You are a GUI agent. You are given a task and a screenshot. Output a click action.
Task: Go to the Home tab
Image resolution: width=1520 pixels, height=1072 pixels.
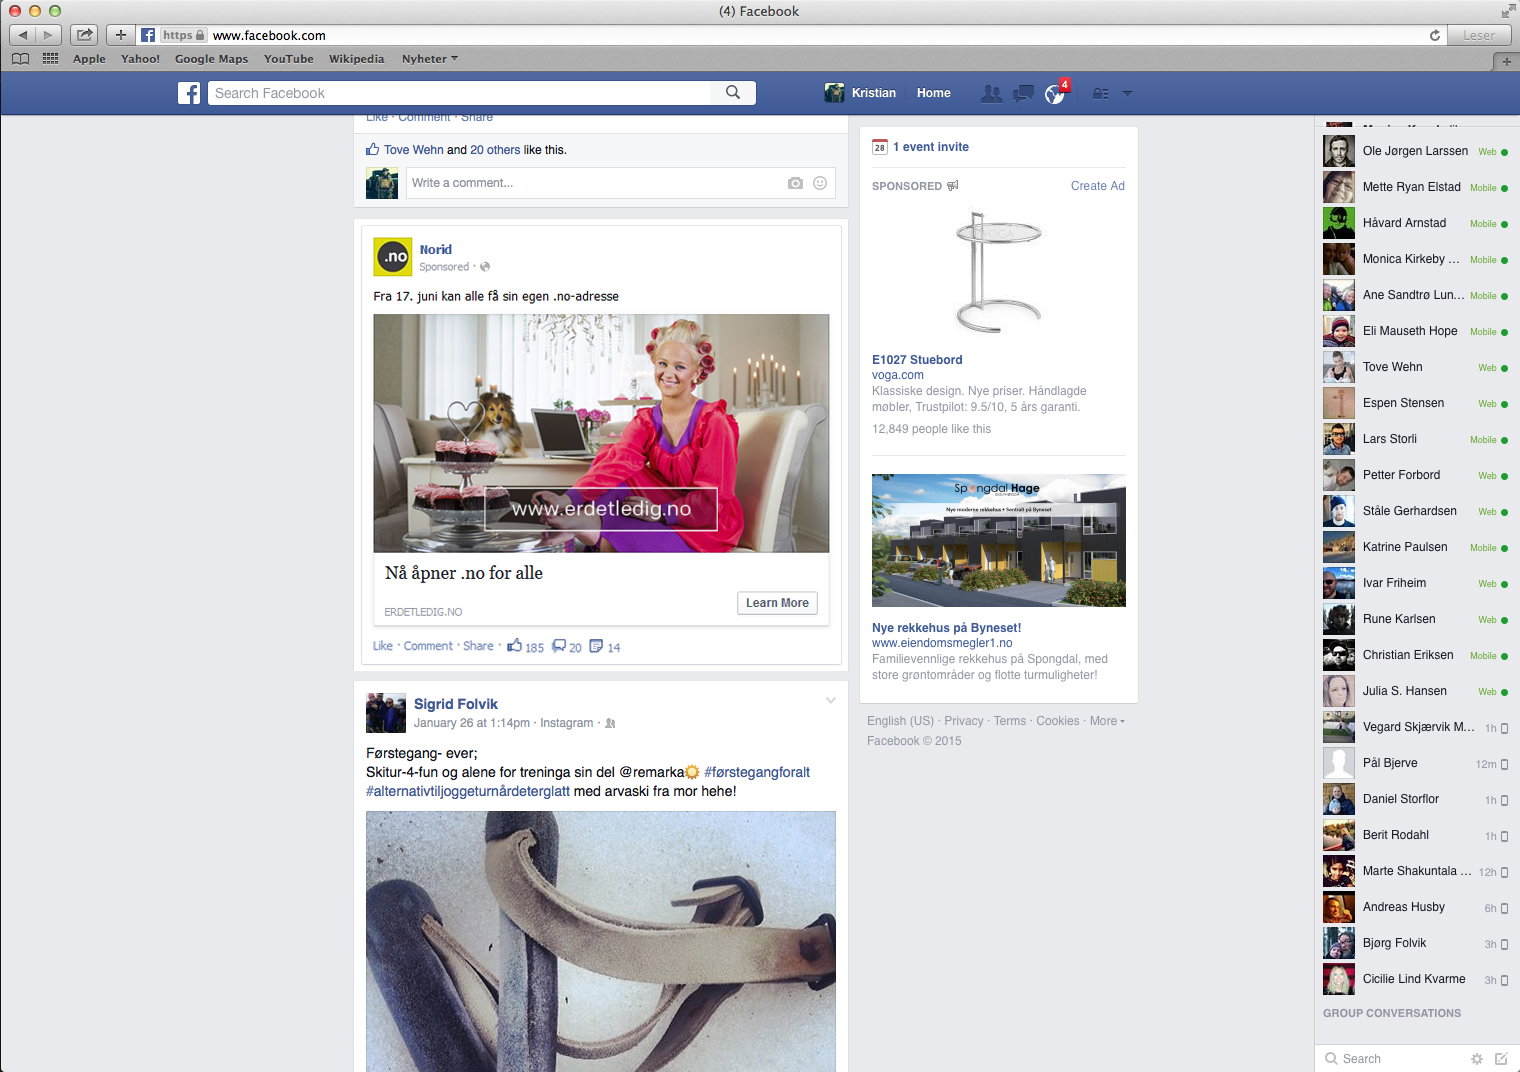click(934, 93)
